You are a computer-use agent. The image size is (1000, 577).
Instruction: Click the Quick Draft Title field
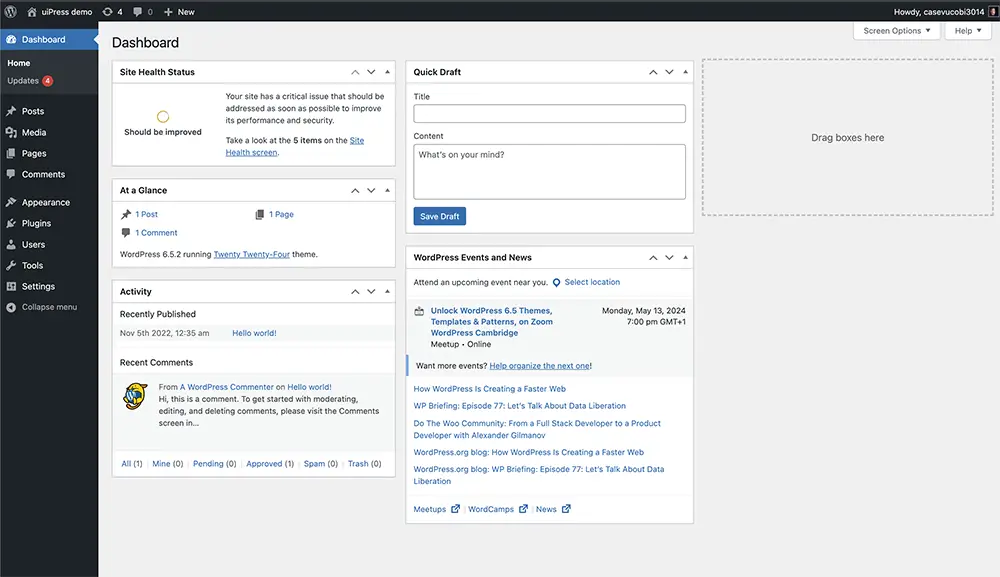click(549, 114)
